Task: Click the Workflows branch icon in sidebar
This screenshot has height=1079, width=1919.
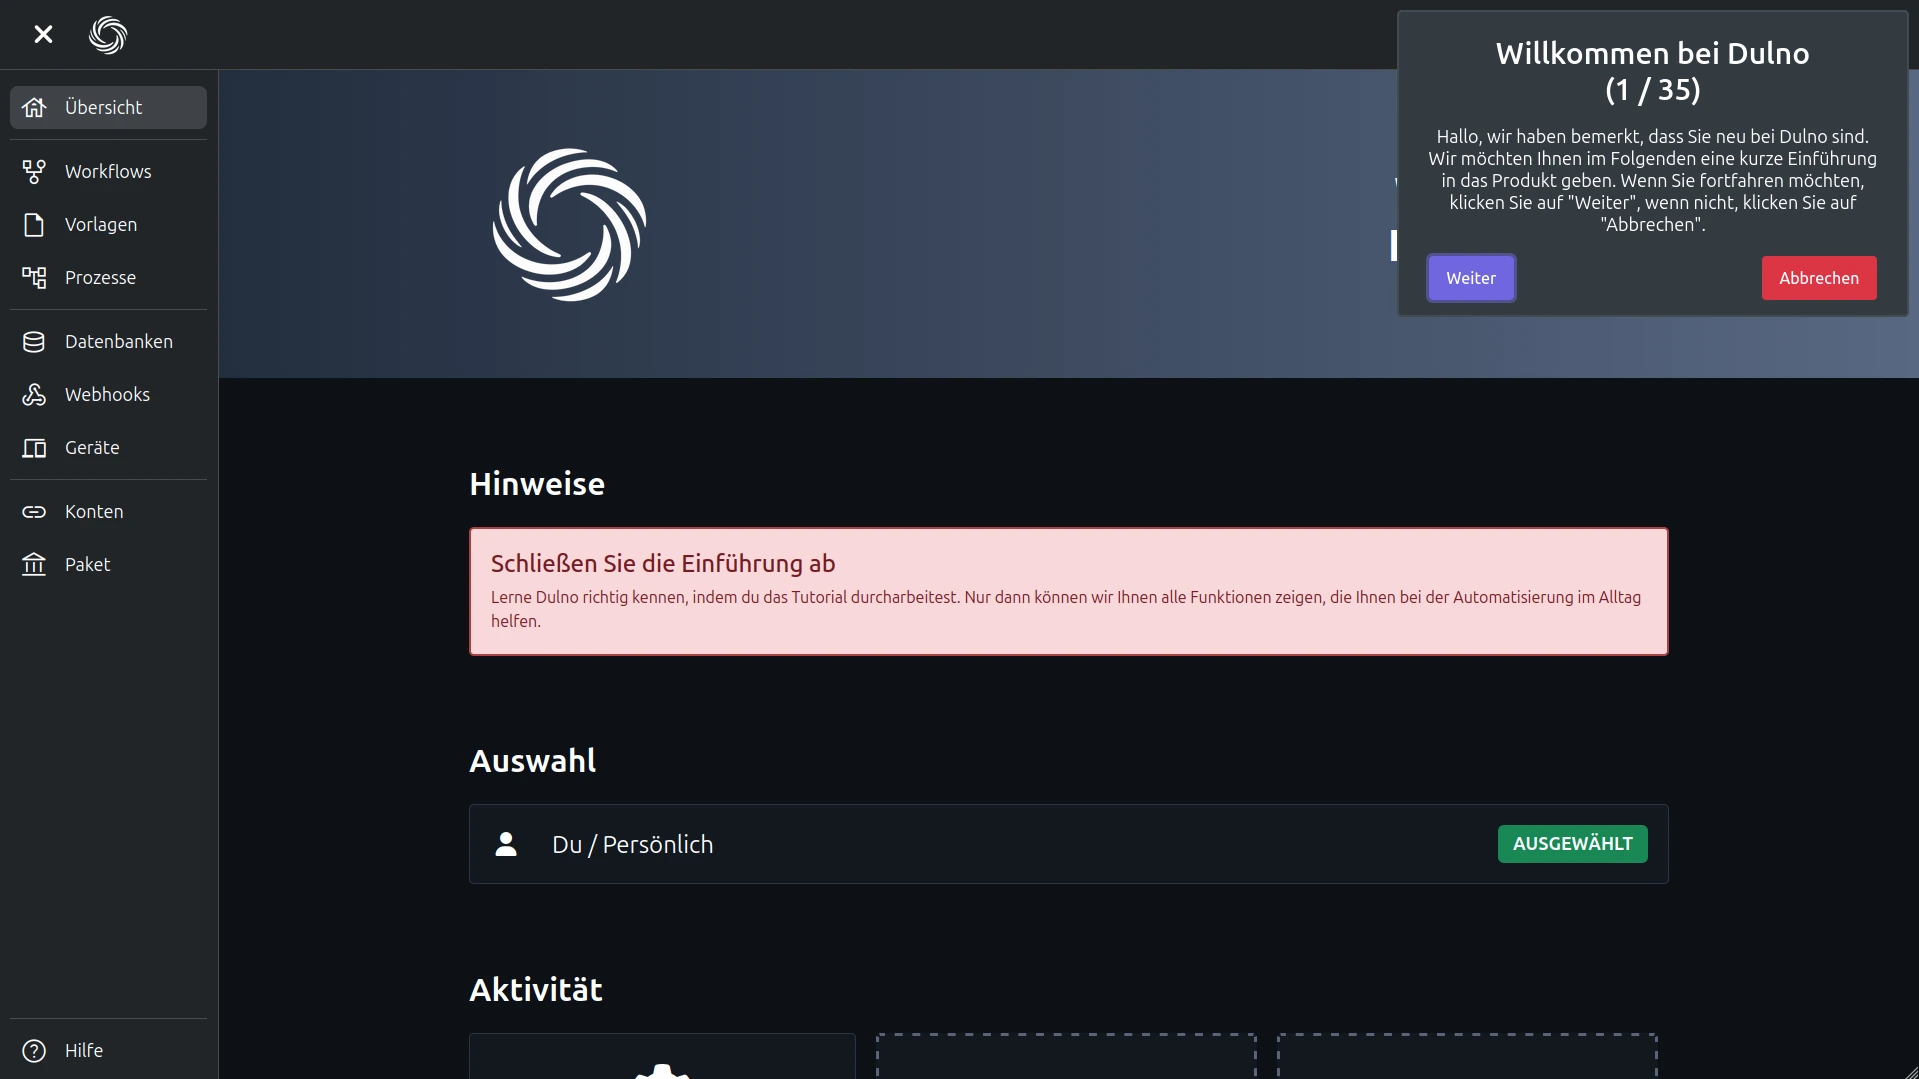Action: (34, 172)
